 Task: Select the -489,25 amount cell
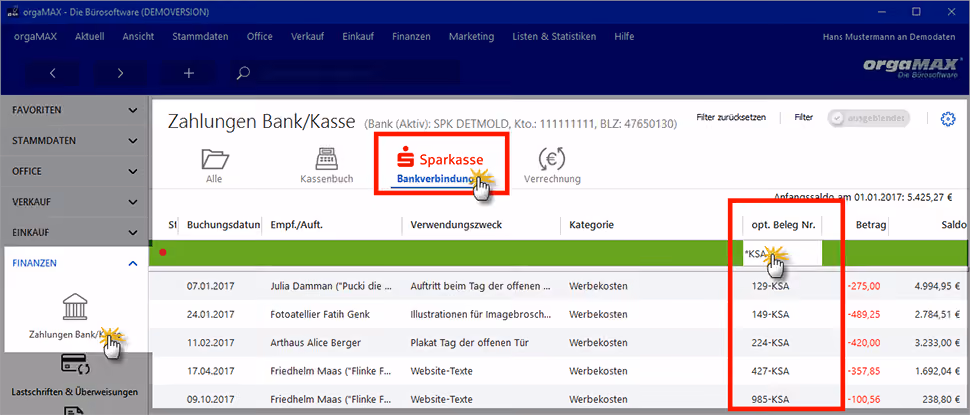[866, 314]
